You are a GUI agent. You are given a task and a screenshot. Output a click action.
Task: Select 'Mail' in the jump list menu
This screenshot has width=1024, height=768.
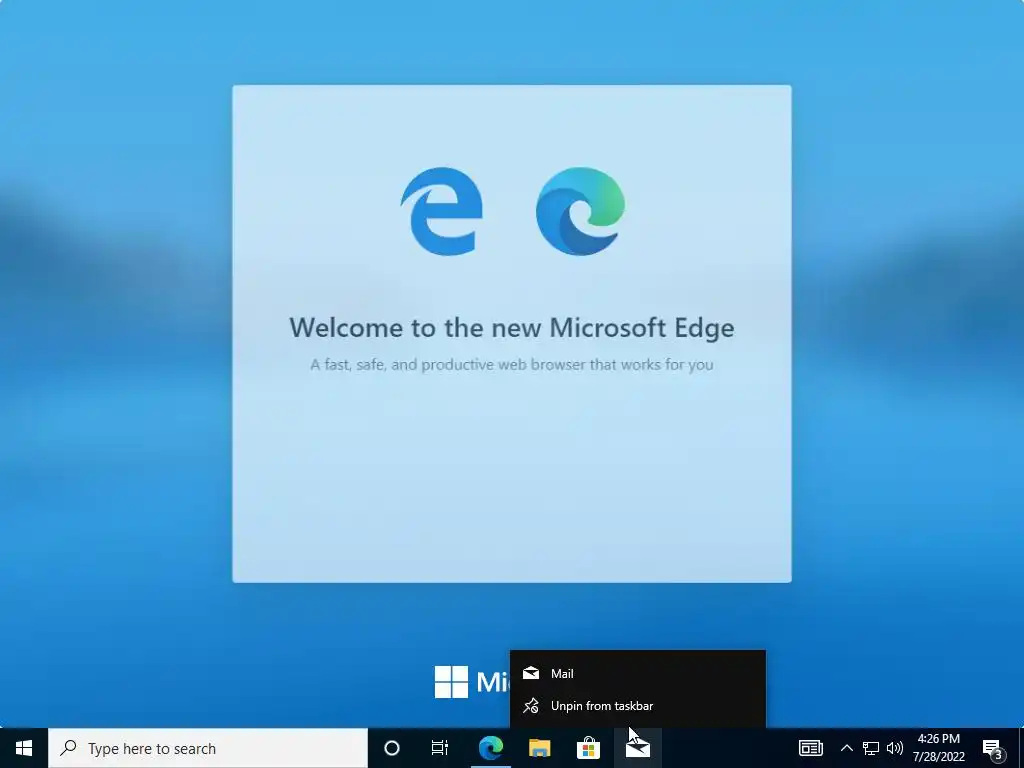pos(637,673)
